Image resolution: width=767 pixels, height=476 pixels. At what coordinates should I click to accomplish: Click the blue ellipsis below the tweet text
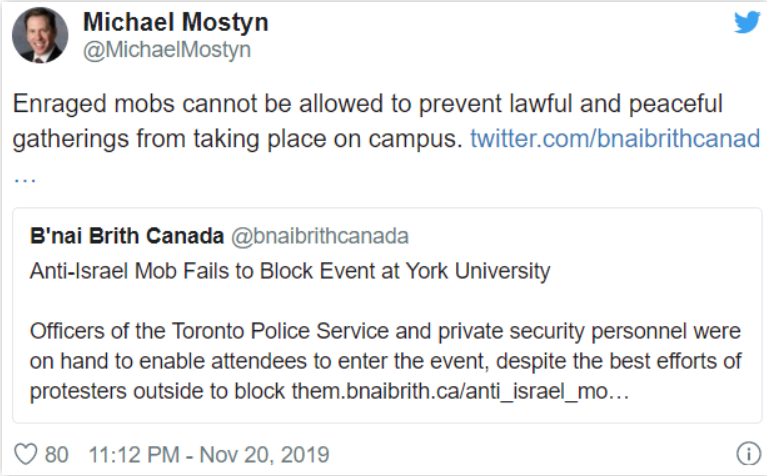coord(25,174)
